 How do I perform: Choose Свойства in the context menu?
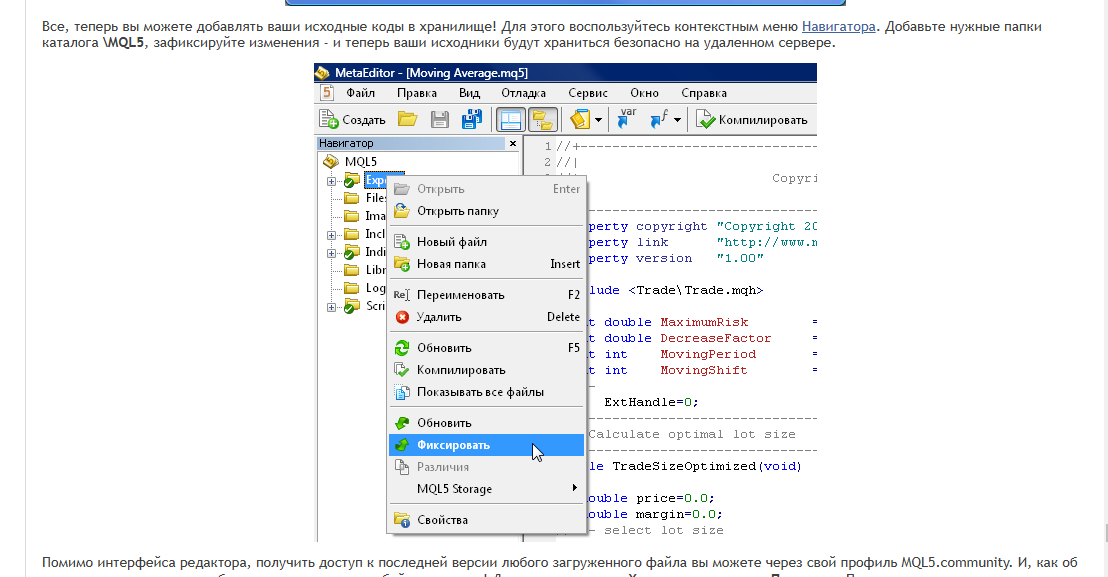486,520
